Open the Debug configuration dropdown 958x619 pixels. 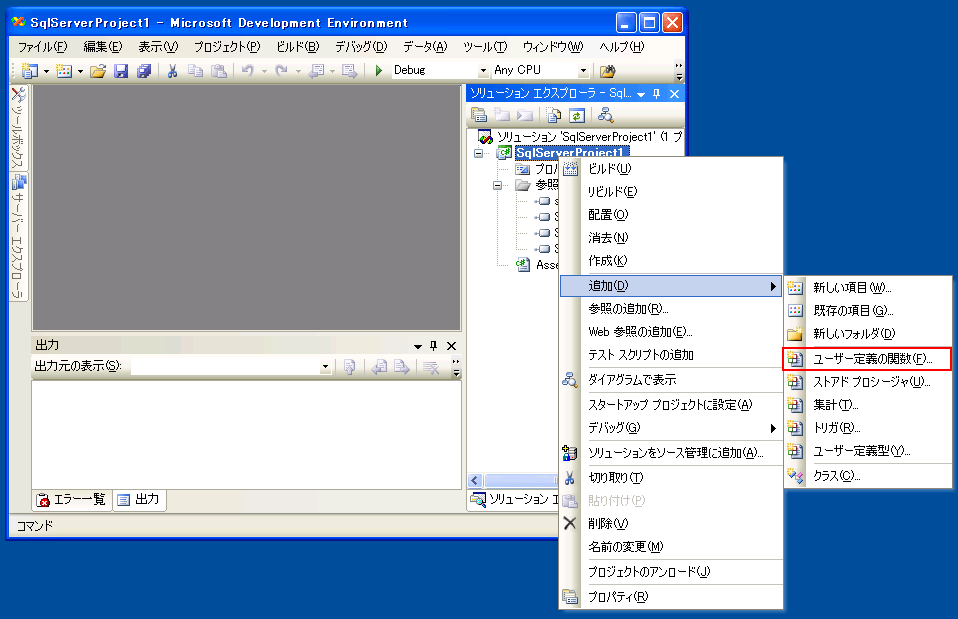click(x=483, y=71)
